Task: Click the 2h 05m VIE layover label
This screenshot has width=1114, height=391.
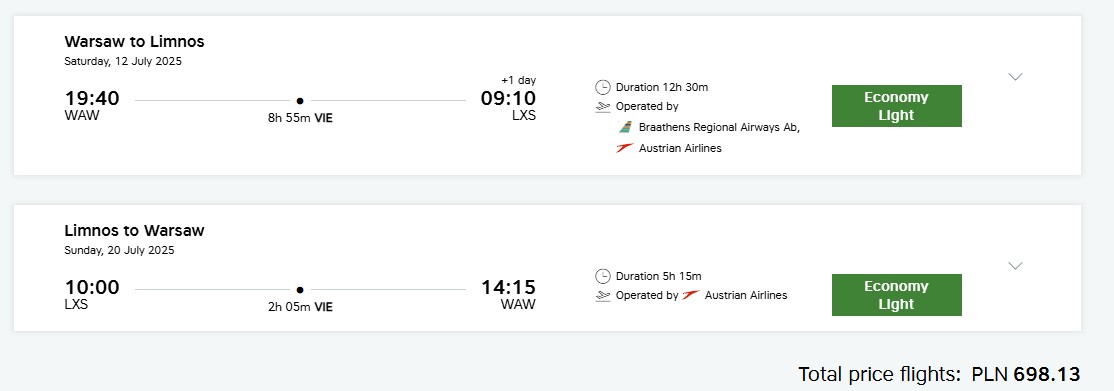Action: tap(300, 307)
